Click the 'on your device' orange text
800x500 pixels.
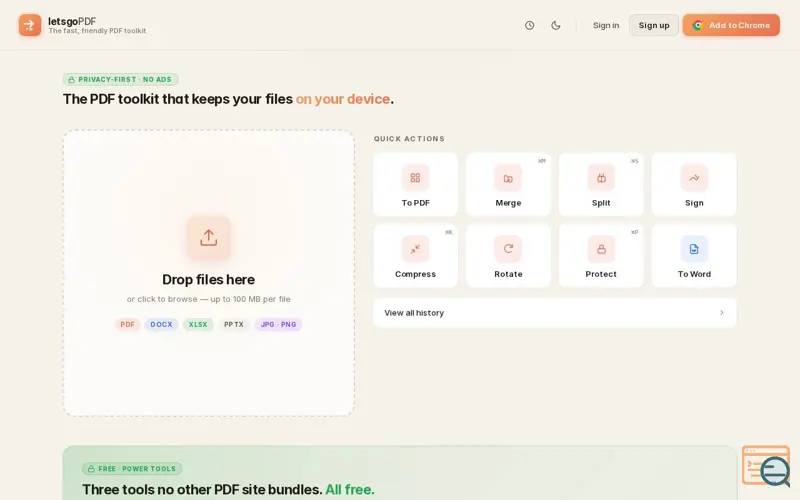coord(343,99)
